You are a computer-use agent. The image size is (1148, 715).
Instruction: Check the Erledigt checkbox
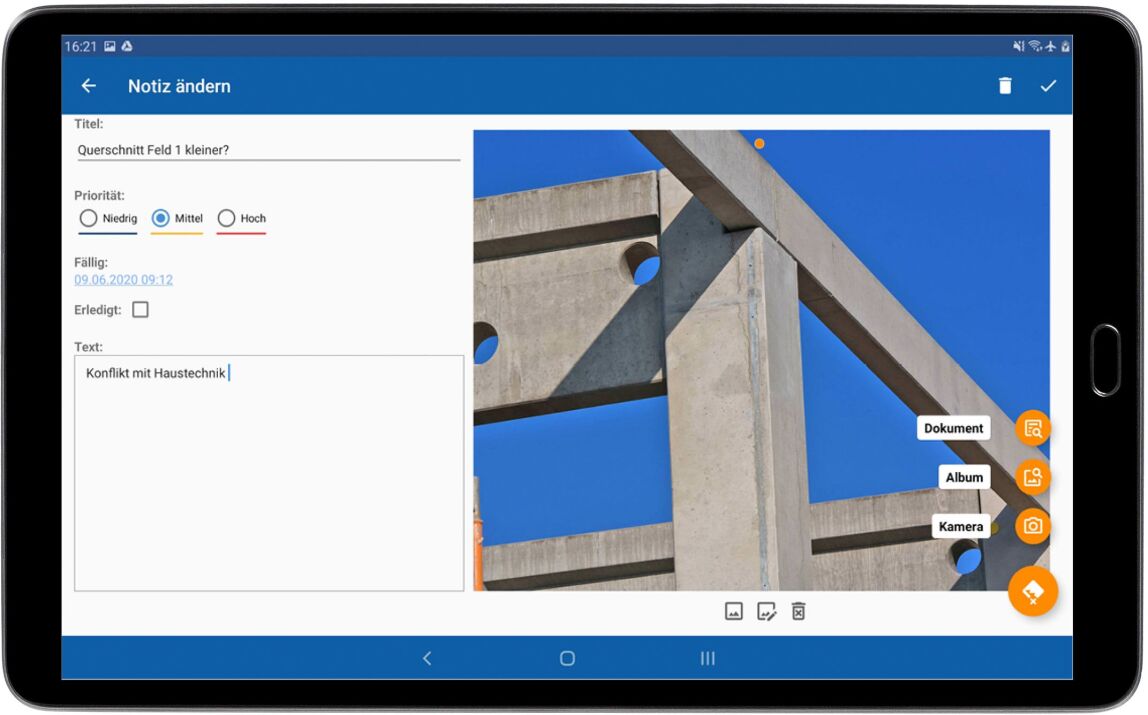141,310
